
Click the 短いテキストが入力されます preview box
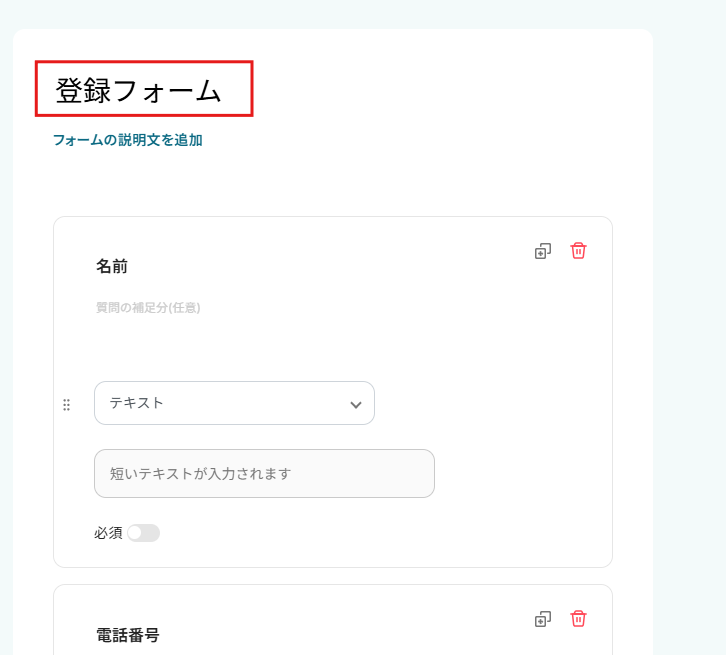coord(264,473)
